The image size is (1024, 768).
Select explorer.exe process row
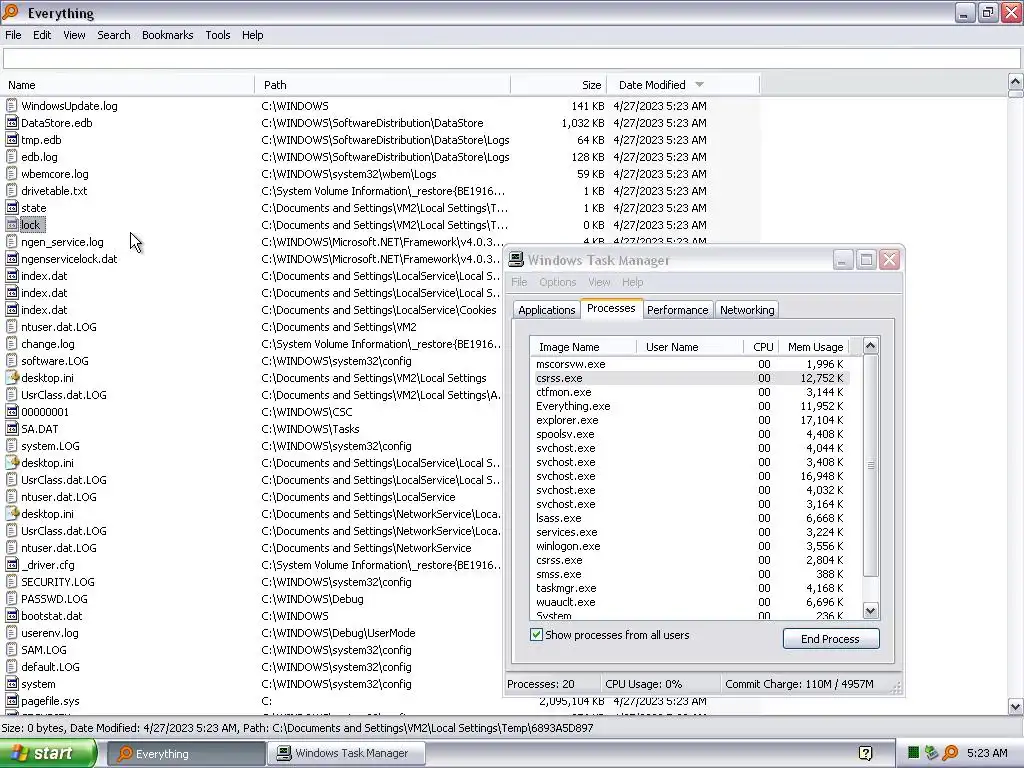(690, 420)
